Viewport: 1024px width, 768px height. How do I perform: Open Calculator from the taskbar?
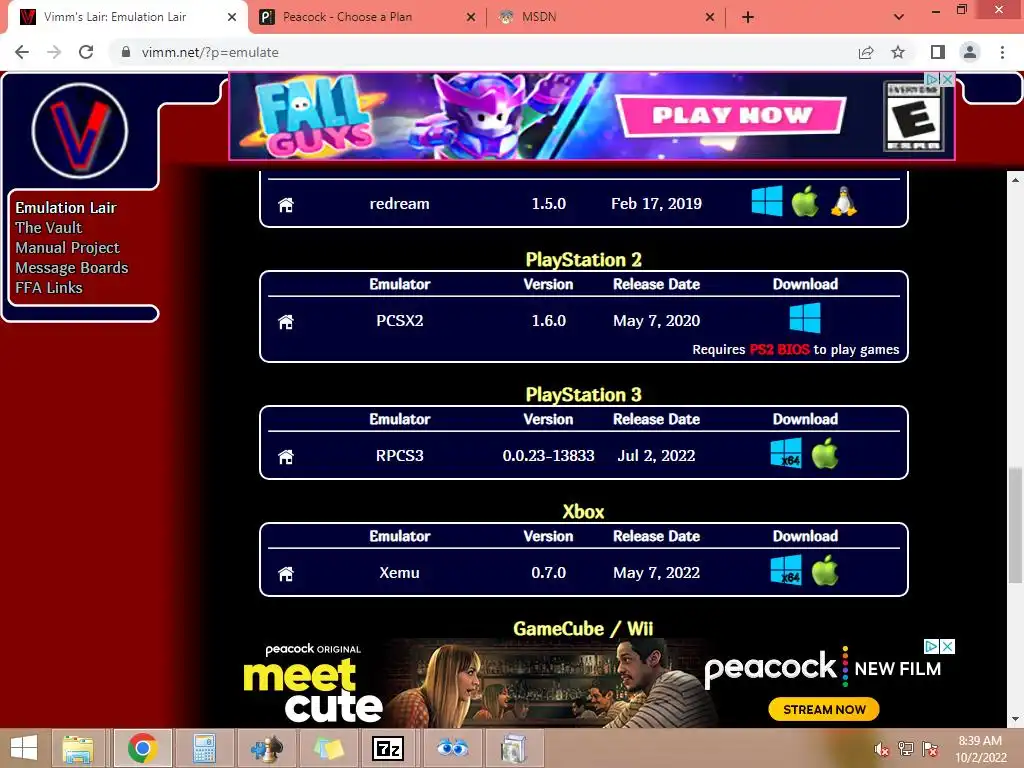click(204, 748)
